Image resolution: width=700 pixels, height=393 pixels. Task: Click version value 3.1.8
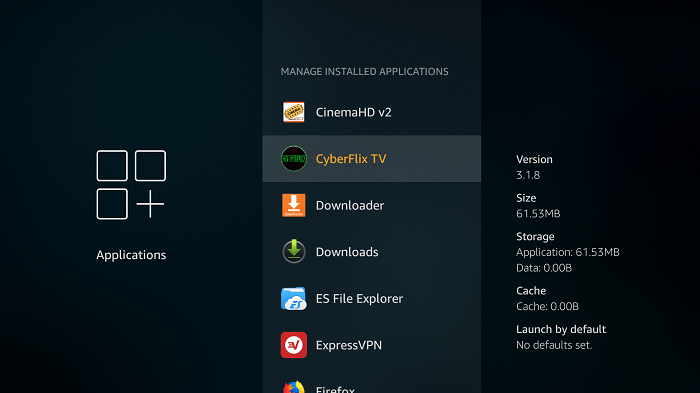pyautogui.click(x=528, y=175)
